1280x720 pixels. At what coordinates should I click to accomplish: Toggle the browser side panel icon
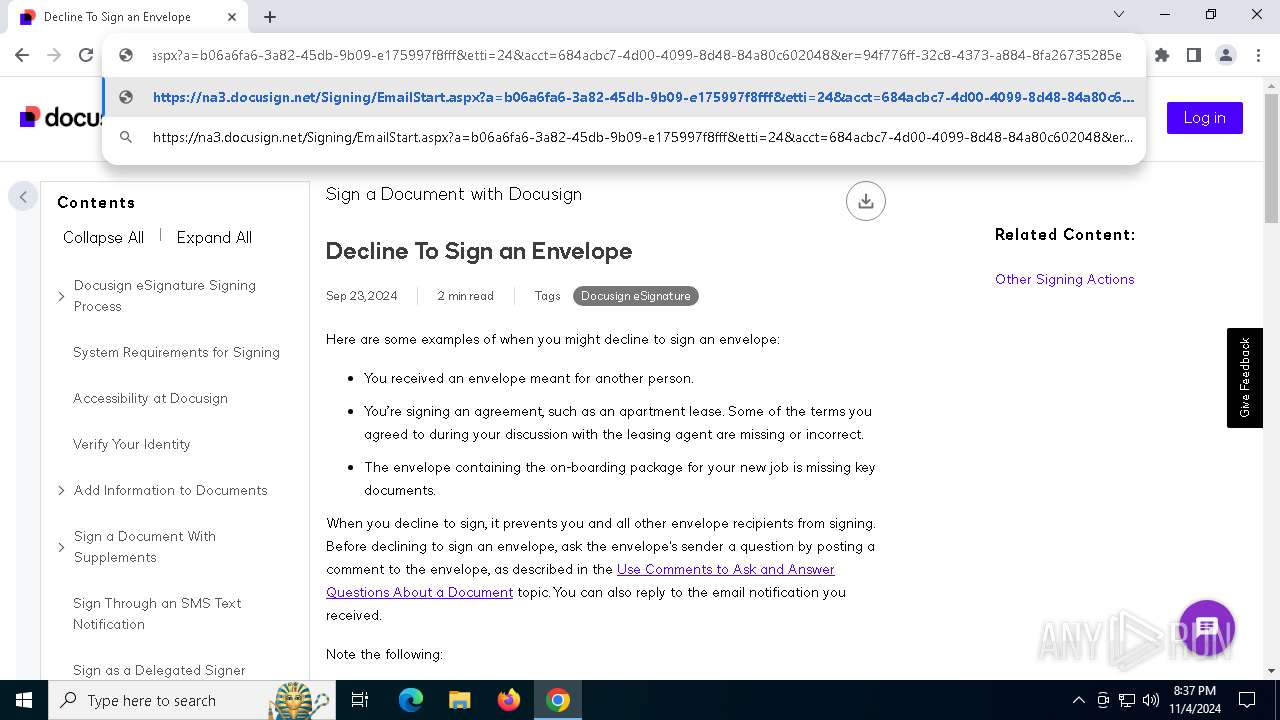(1194, 56)
